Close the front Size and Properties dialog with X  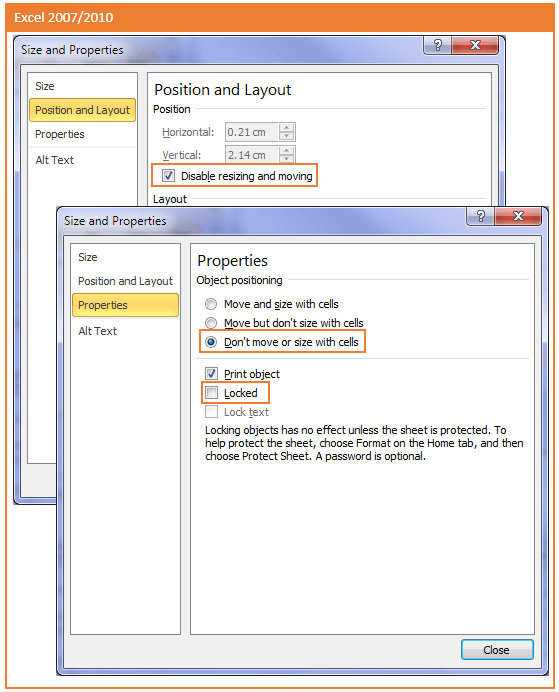518,216
